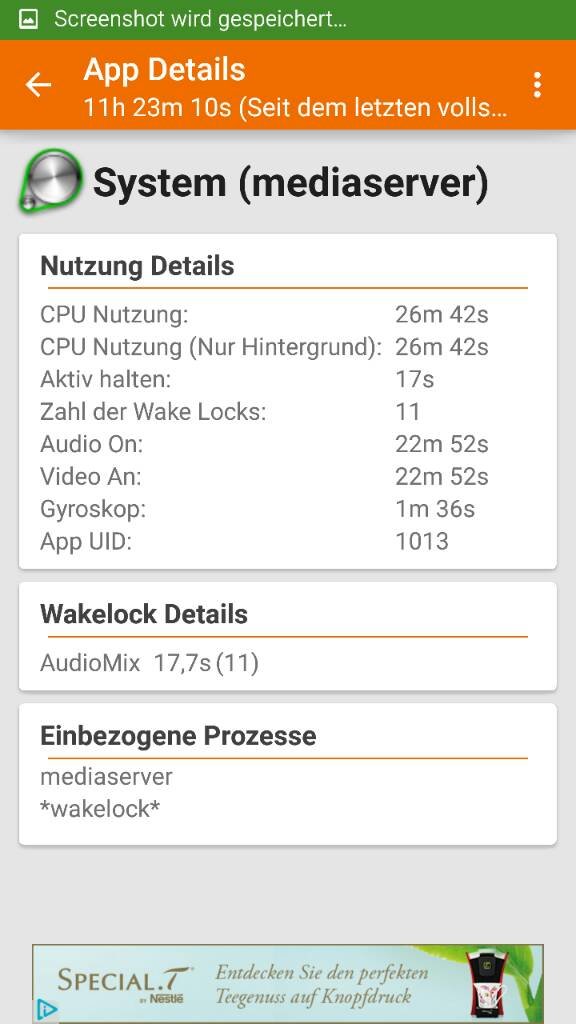The image size is (576, 1024).
Task: Select the AudioMix wakelock entry
Action: point(150,663)
